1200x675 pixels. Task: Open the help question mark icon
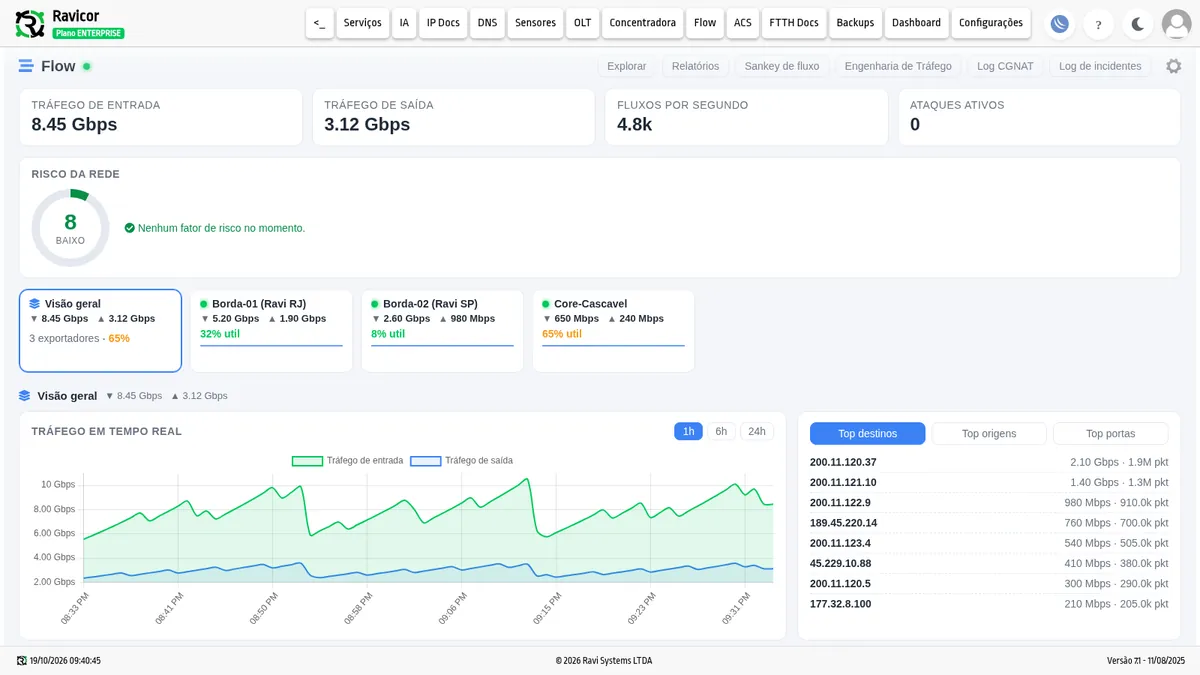tap(1098, 24)
